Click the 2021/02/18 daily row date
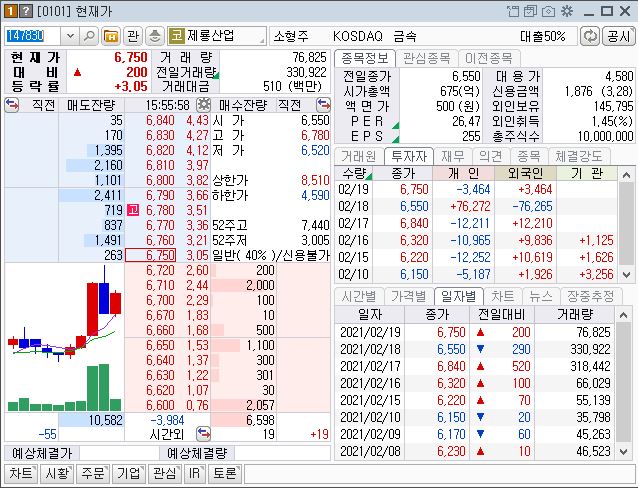The width and height of the screenshot is (638, 488). click(x=370, y=349)
